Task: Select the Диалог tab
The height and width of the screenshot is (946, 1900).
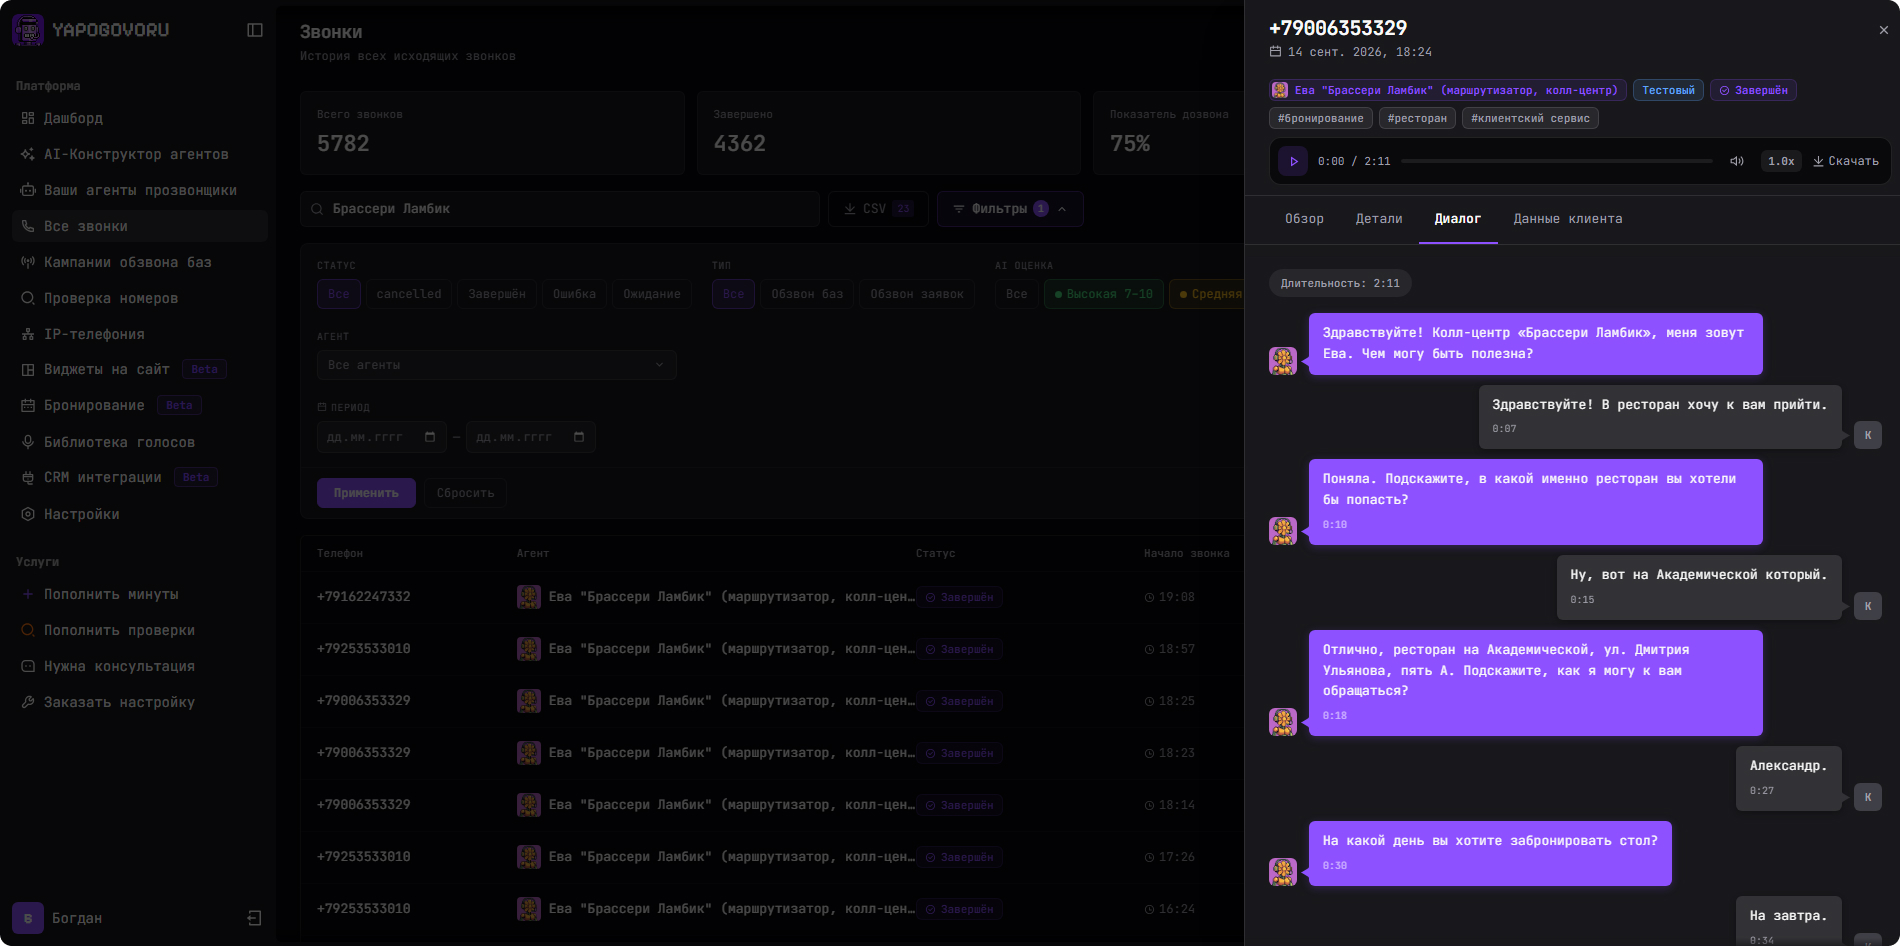Action: [x=1458, y=219]
